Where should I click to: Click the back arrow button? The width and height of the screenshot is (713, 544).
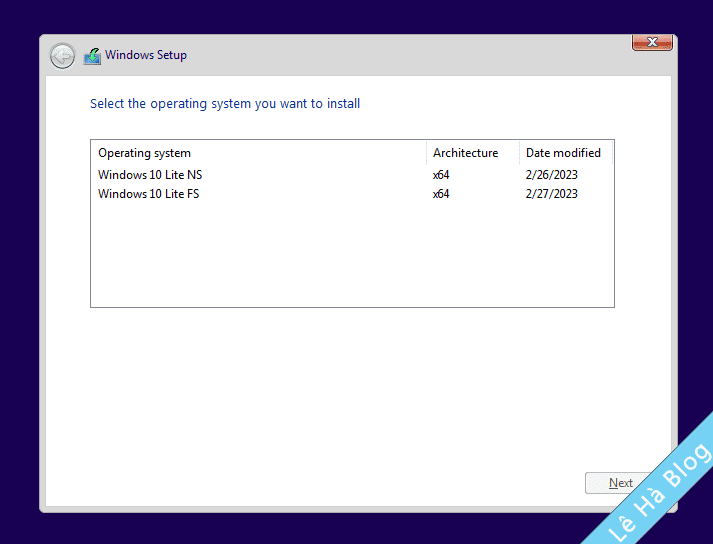pos(62,56)
